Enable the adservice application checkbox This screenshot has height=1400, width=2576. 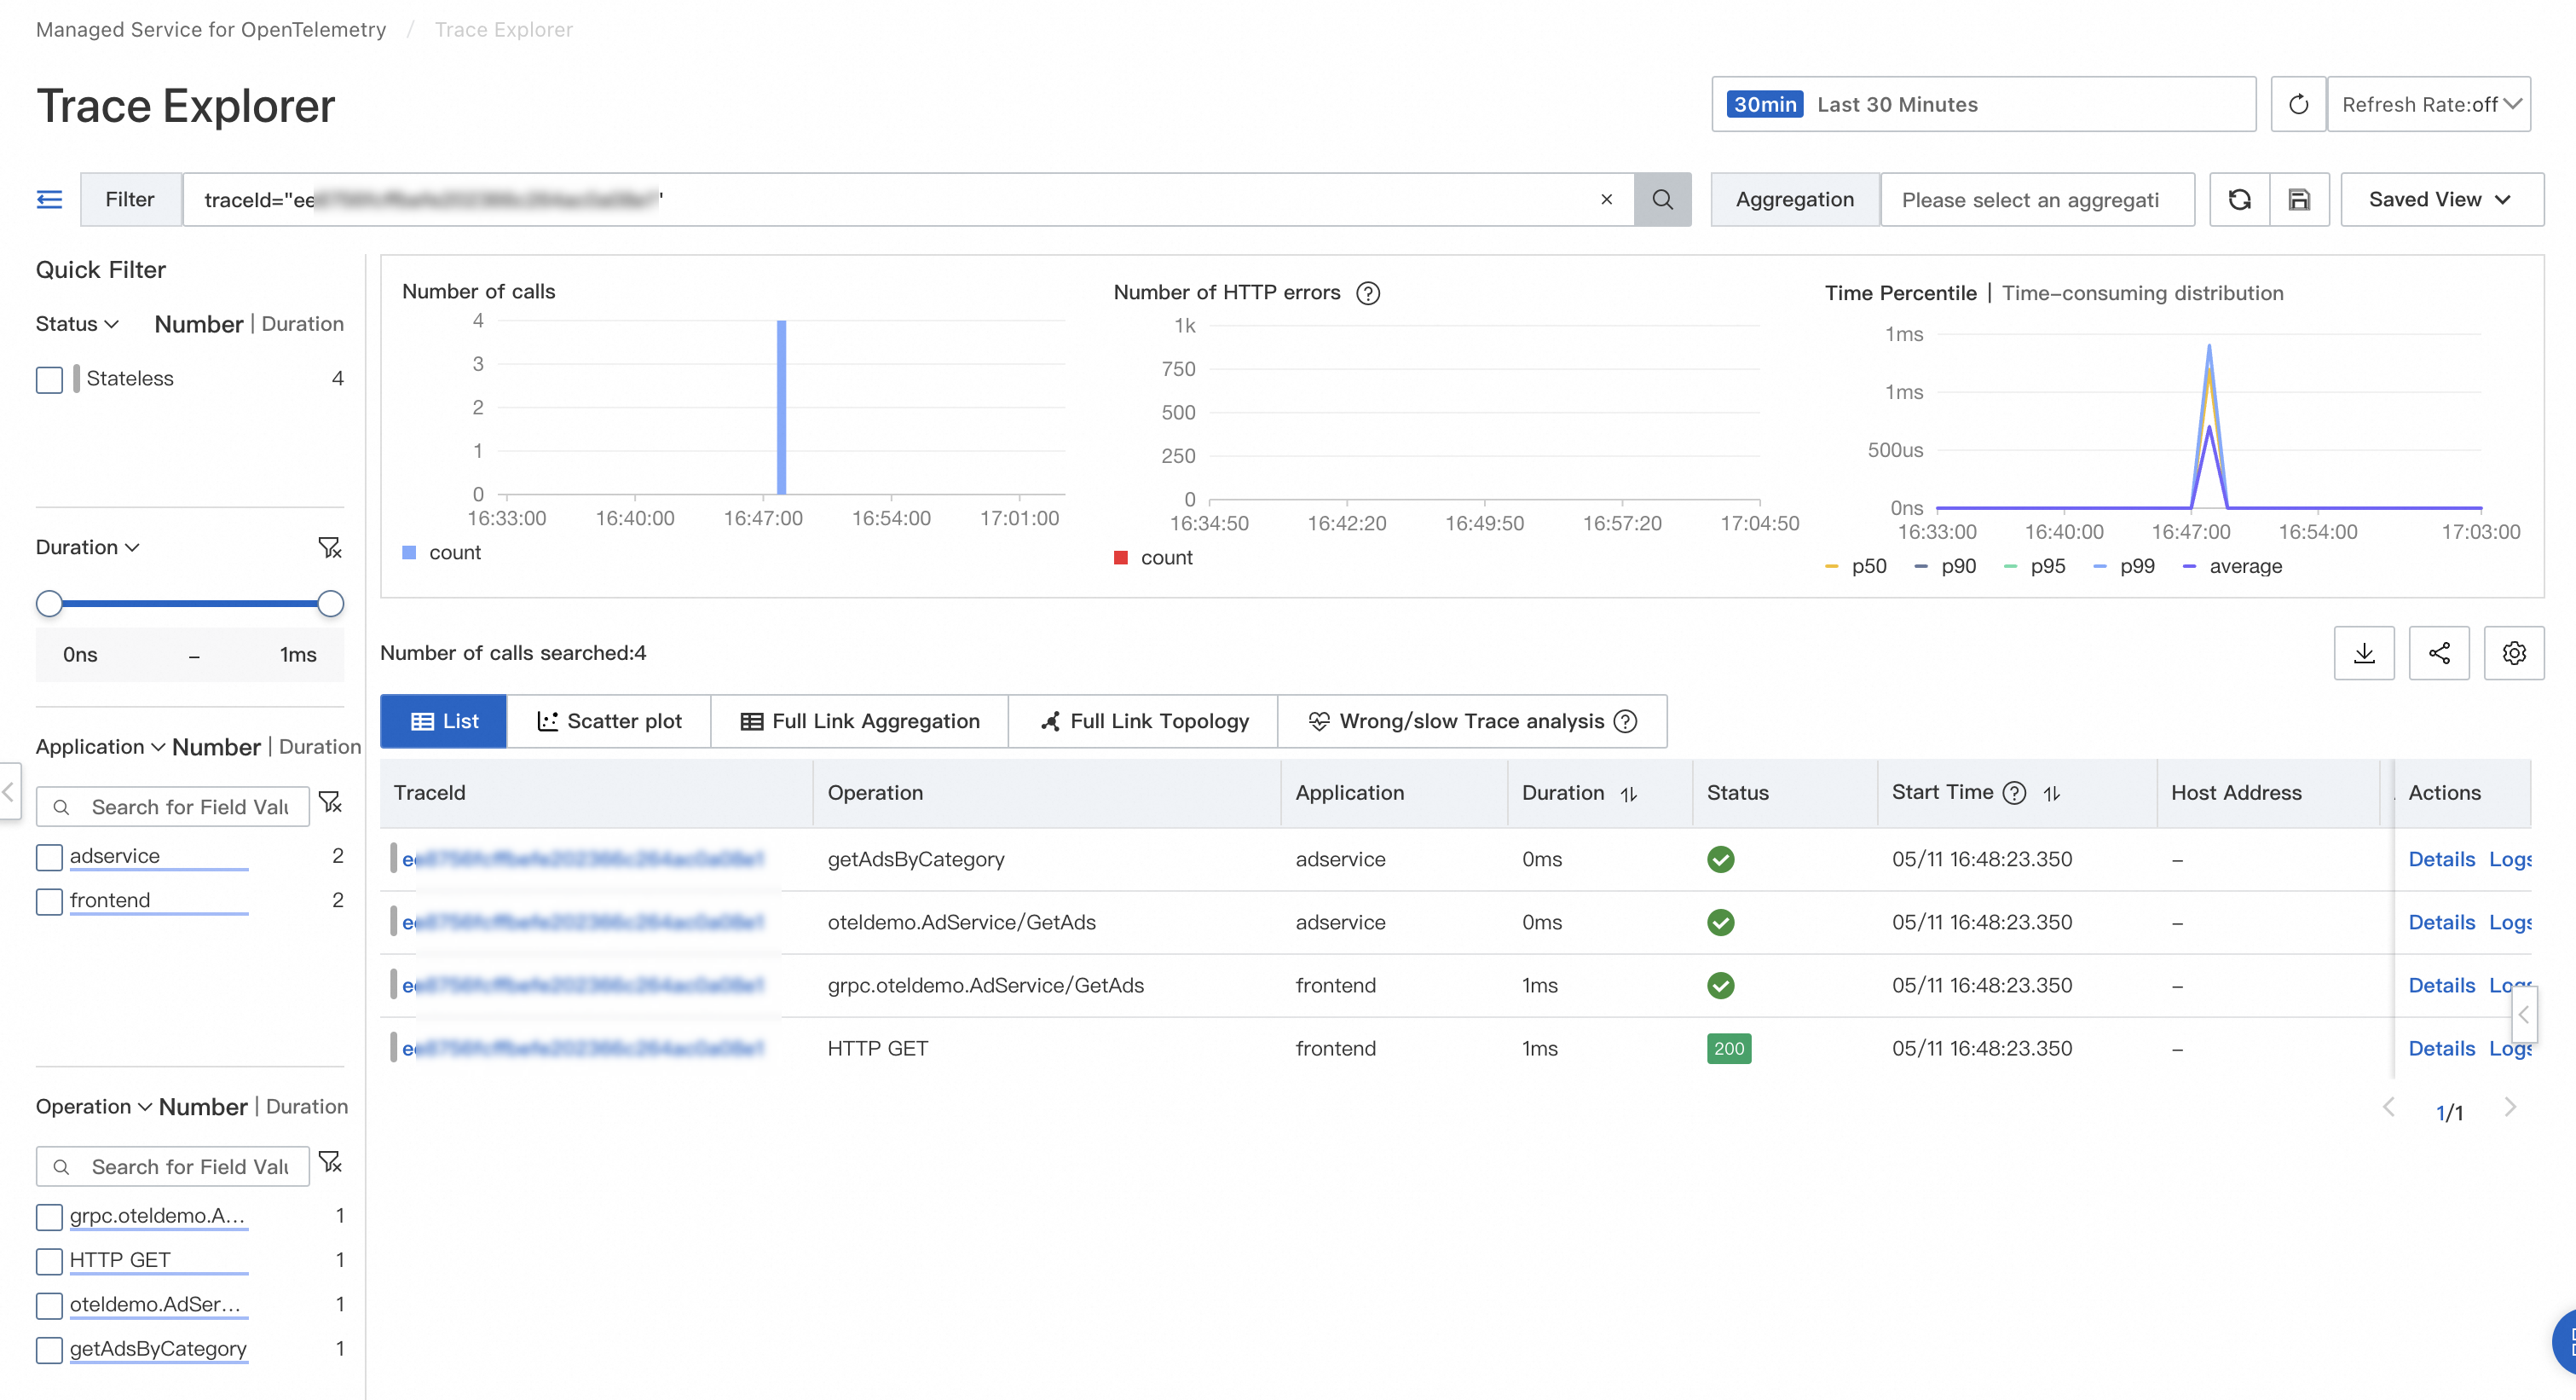click(x=49, y=856)
